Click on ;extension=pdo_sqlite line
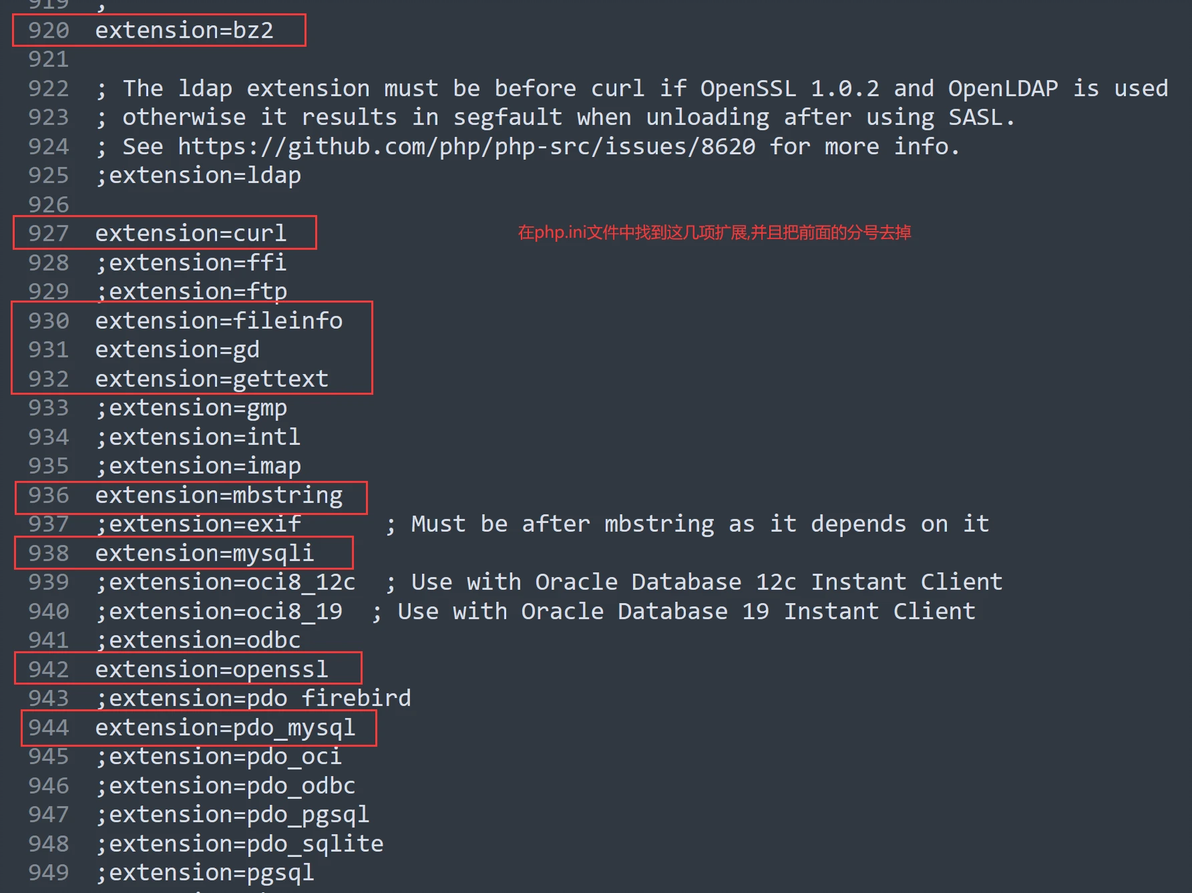This screenshot has height=893, width=1192. (239, 844)
